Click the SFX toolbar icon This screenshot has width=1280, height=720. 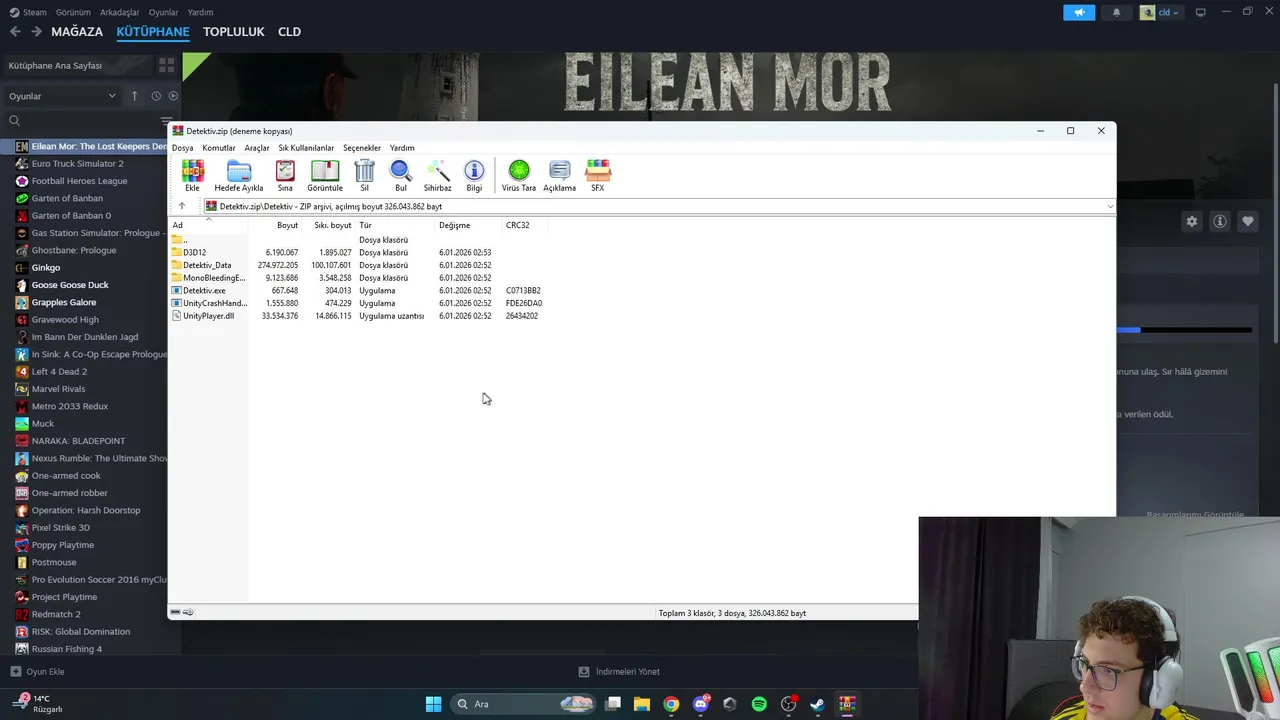598,175
